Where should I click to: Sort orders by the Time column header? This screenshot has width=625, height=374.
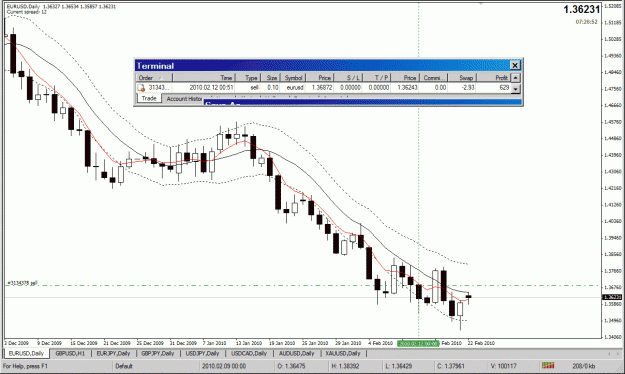coord(204,78)
